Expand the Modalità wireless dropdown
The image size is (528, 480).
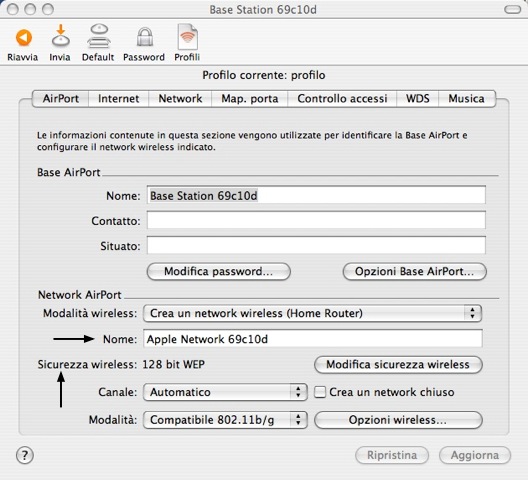[x=312, y=313]
